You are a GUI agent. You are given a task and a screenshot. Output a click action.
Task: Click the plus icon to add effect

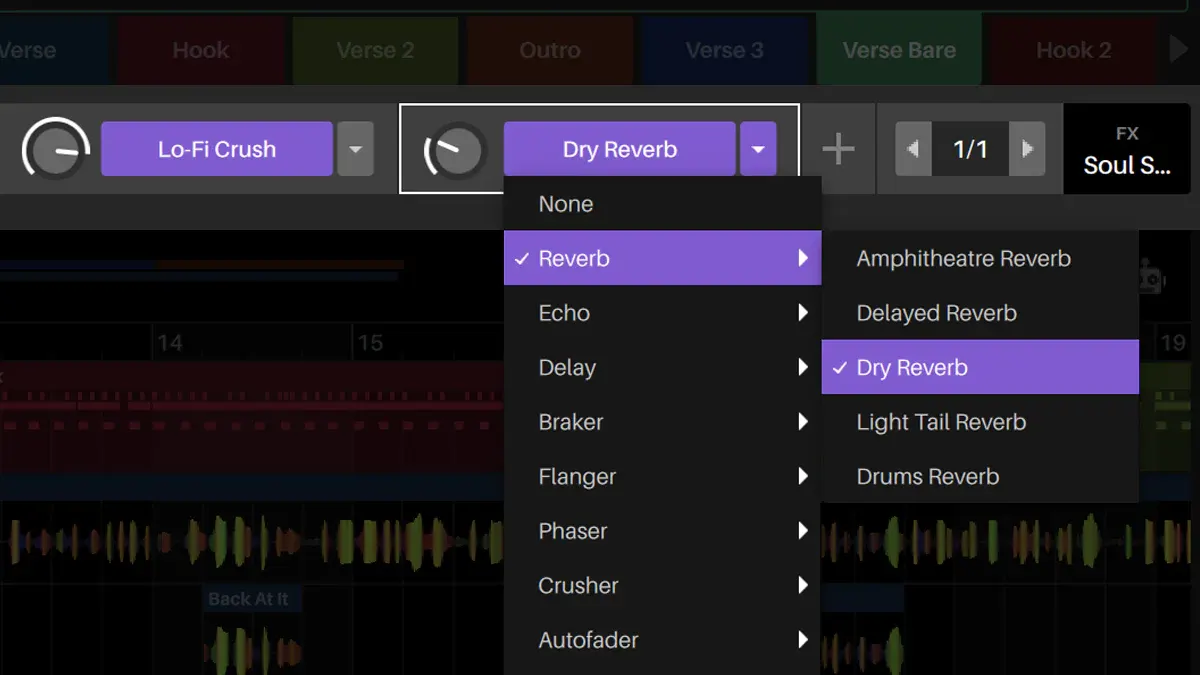coord(838,150)
